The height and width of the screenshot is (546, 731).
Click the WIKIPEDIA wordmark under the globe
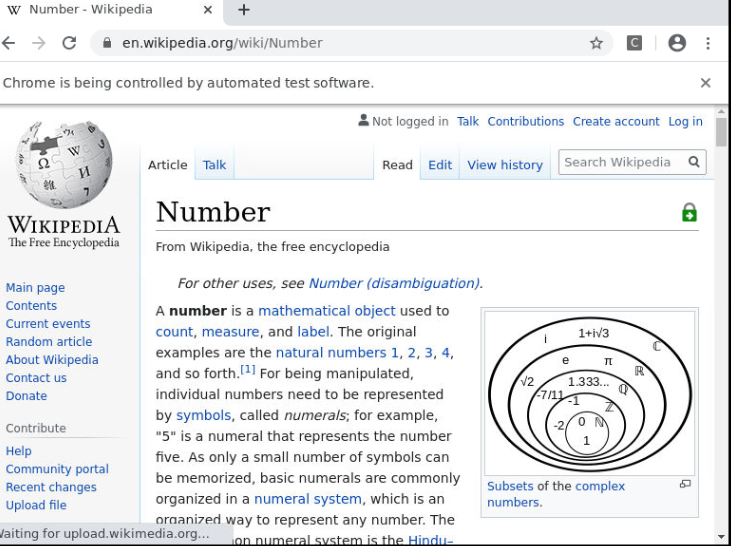point(64,225)
